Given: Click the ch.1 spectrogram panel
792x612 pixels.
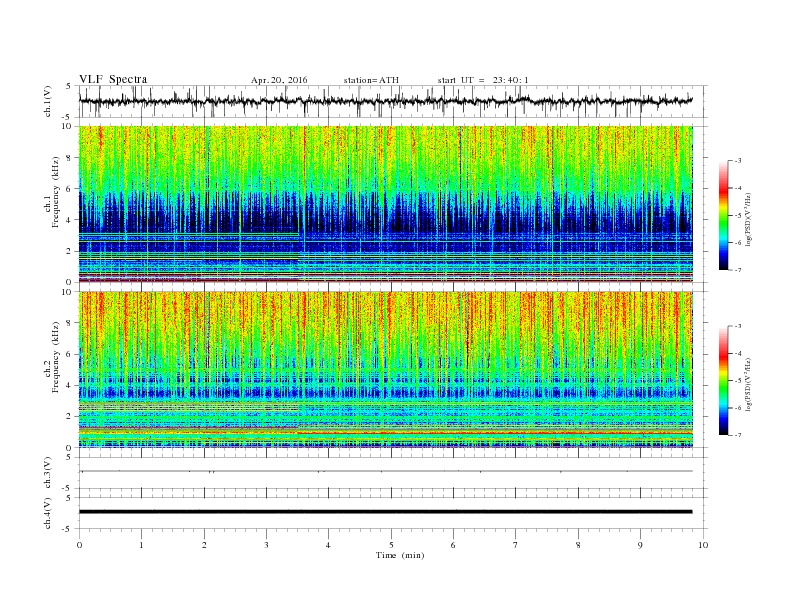Looking at the screenshot, I should [385, 204].
